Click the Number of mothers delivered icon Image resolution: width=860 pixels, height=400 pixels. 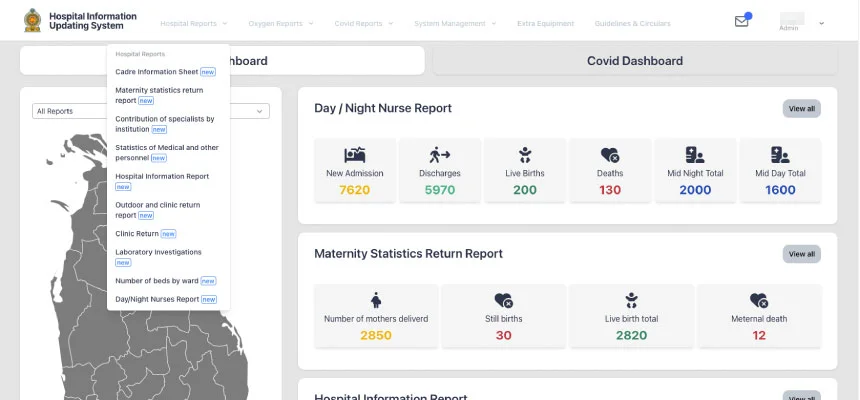tap(376, 300)
